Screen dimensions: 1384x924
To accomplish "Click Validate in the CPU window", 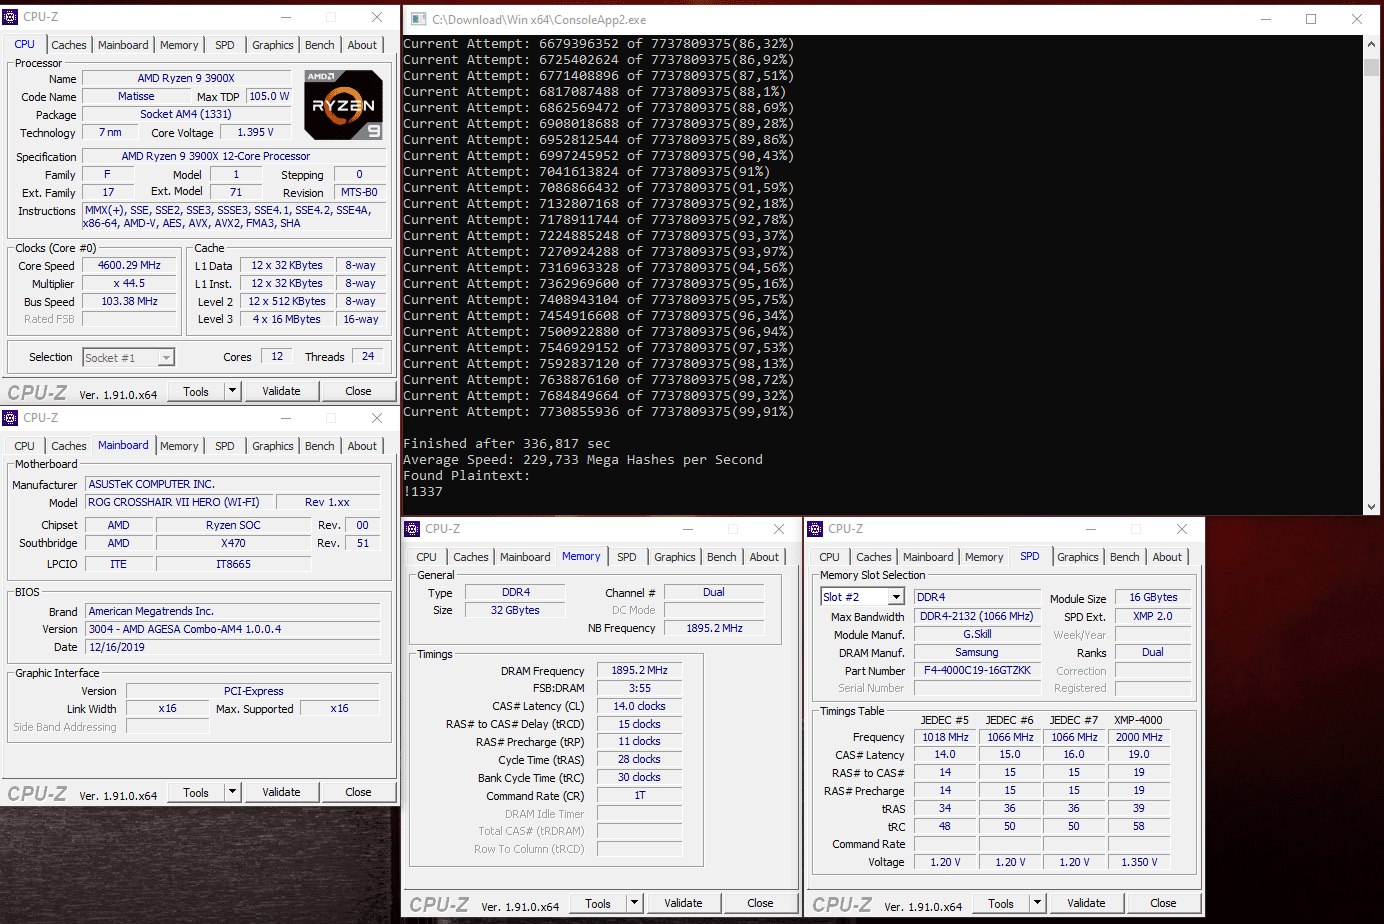I will click(281, 391).
